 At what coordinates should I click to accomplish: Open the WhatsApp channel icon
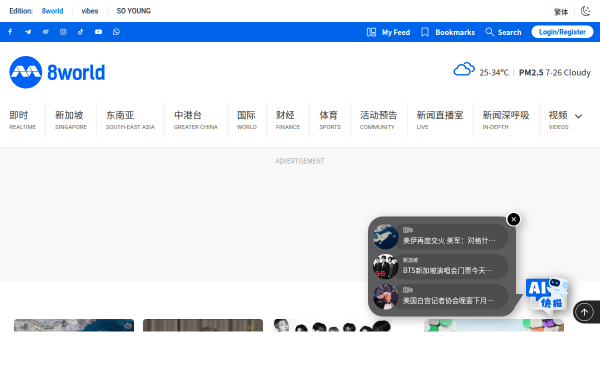click(x=116, y=32)
